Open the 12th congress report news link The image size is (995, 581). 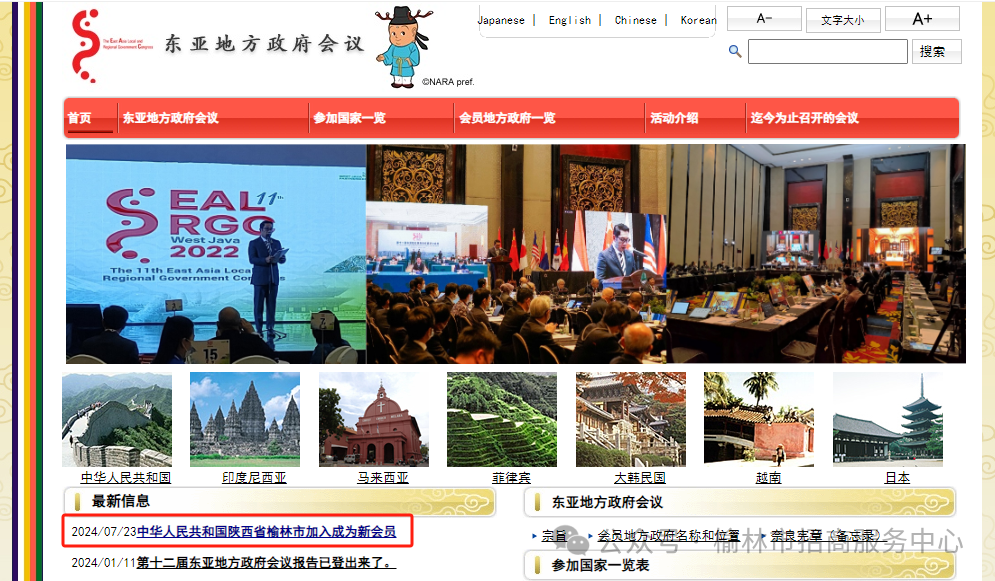click(266, 563)
